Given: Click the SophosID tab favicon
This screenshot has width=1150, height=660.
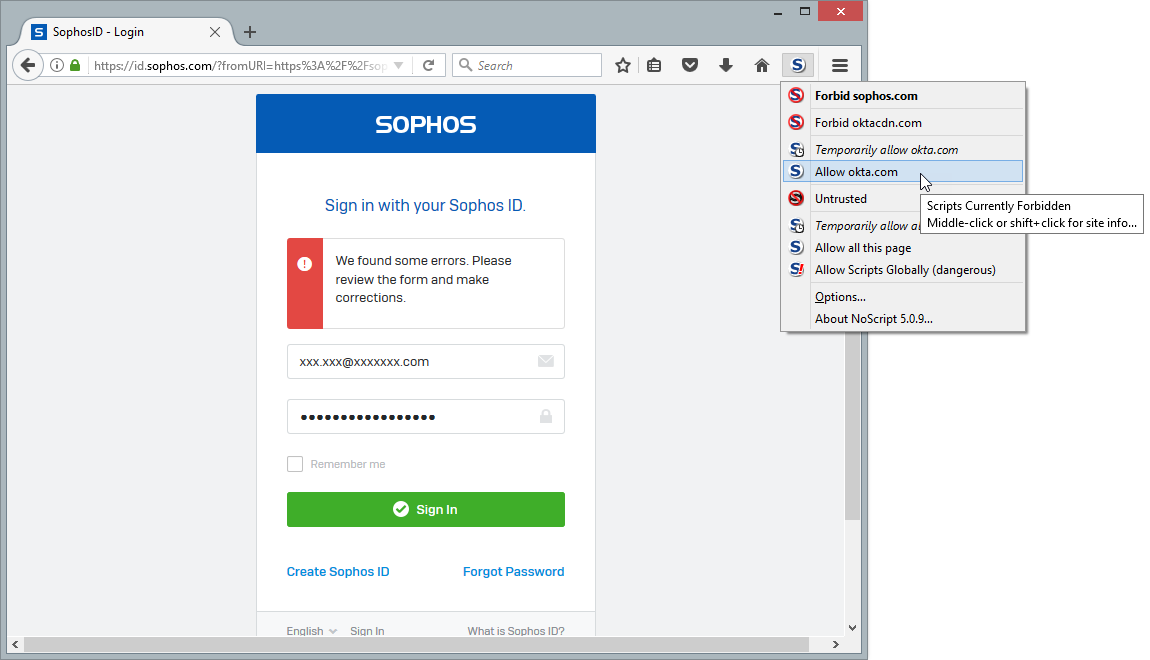Looking at the screenshot, I should tap(39, 32).
